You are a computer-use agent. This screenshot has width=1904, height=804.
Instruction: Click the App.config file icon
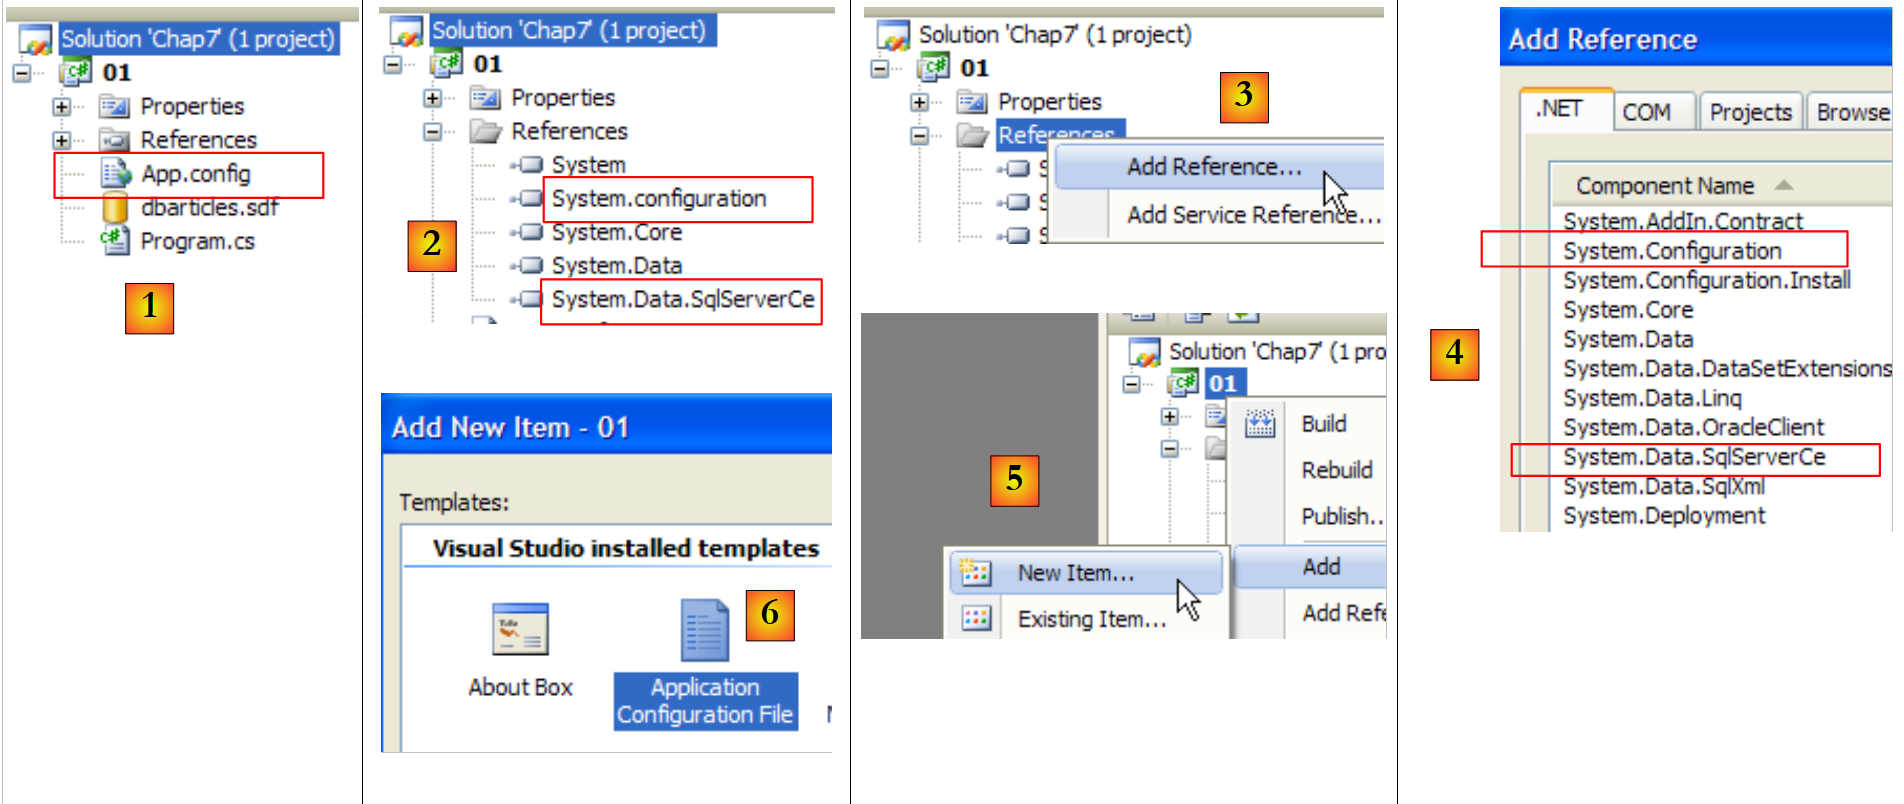click(x=116, y=174)
